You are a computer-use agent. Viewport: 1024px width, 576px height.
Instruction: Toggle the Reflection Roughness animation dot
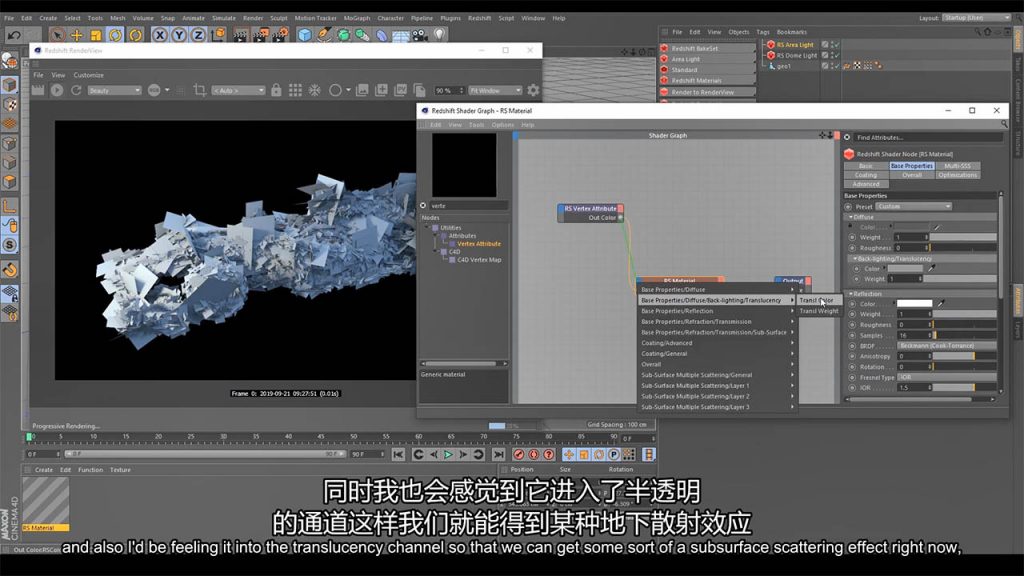[852, 325]
